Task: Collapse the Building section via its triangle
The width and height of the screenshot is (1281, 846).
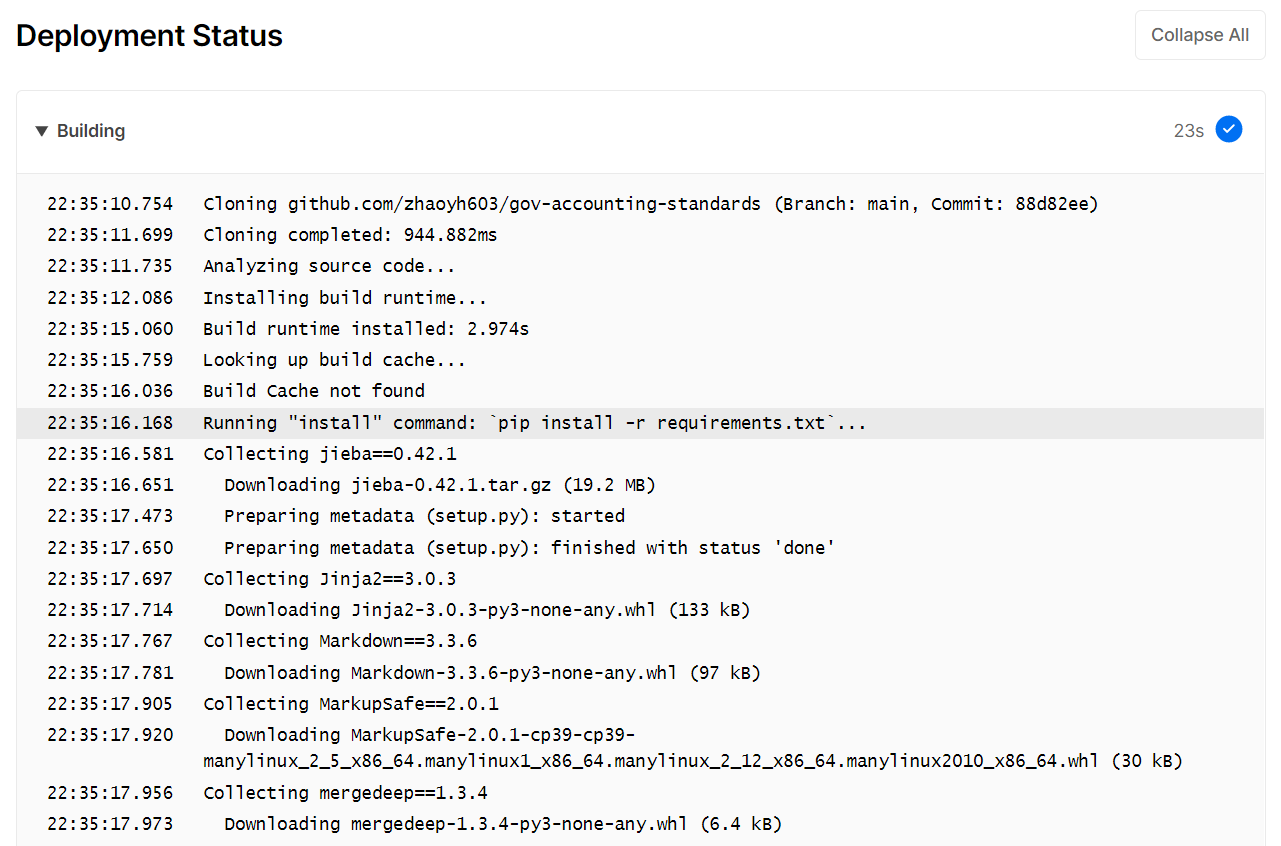Action: [41, 131]
